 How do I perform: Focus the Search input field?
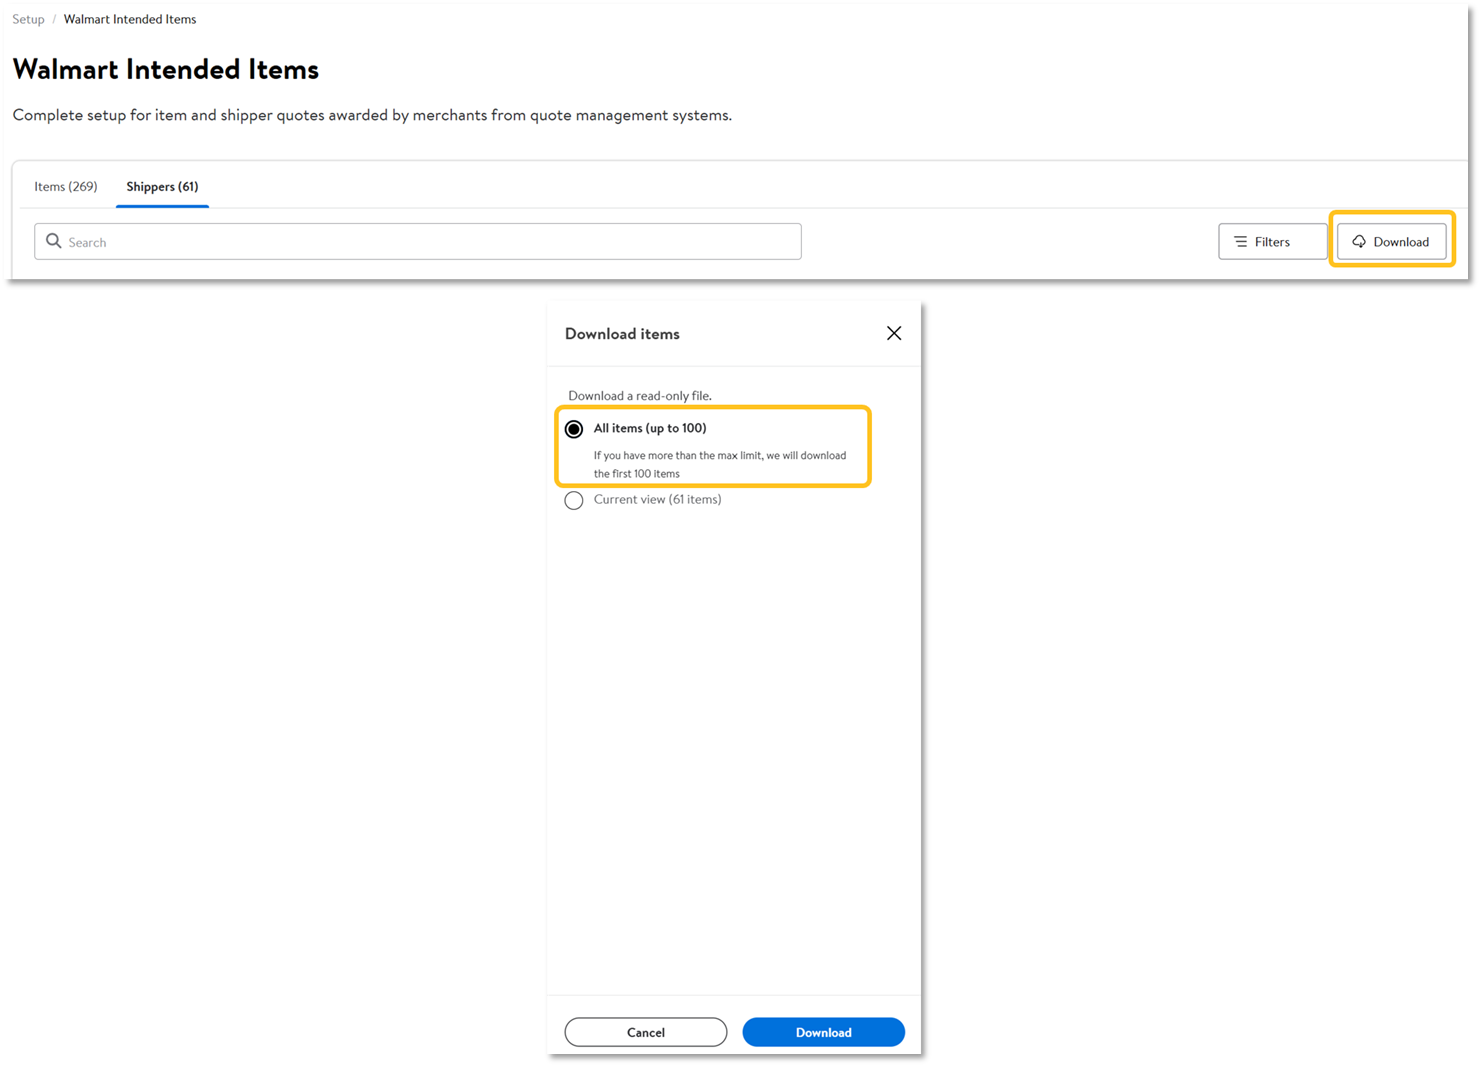point(418,242)
